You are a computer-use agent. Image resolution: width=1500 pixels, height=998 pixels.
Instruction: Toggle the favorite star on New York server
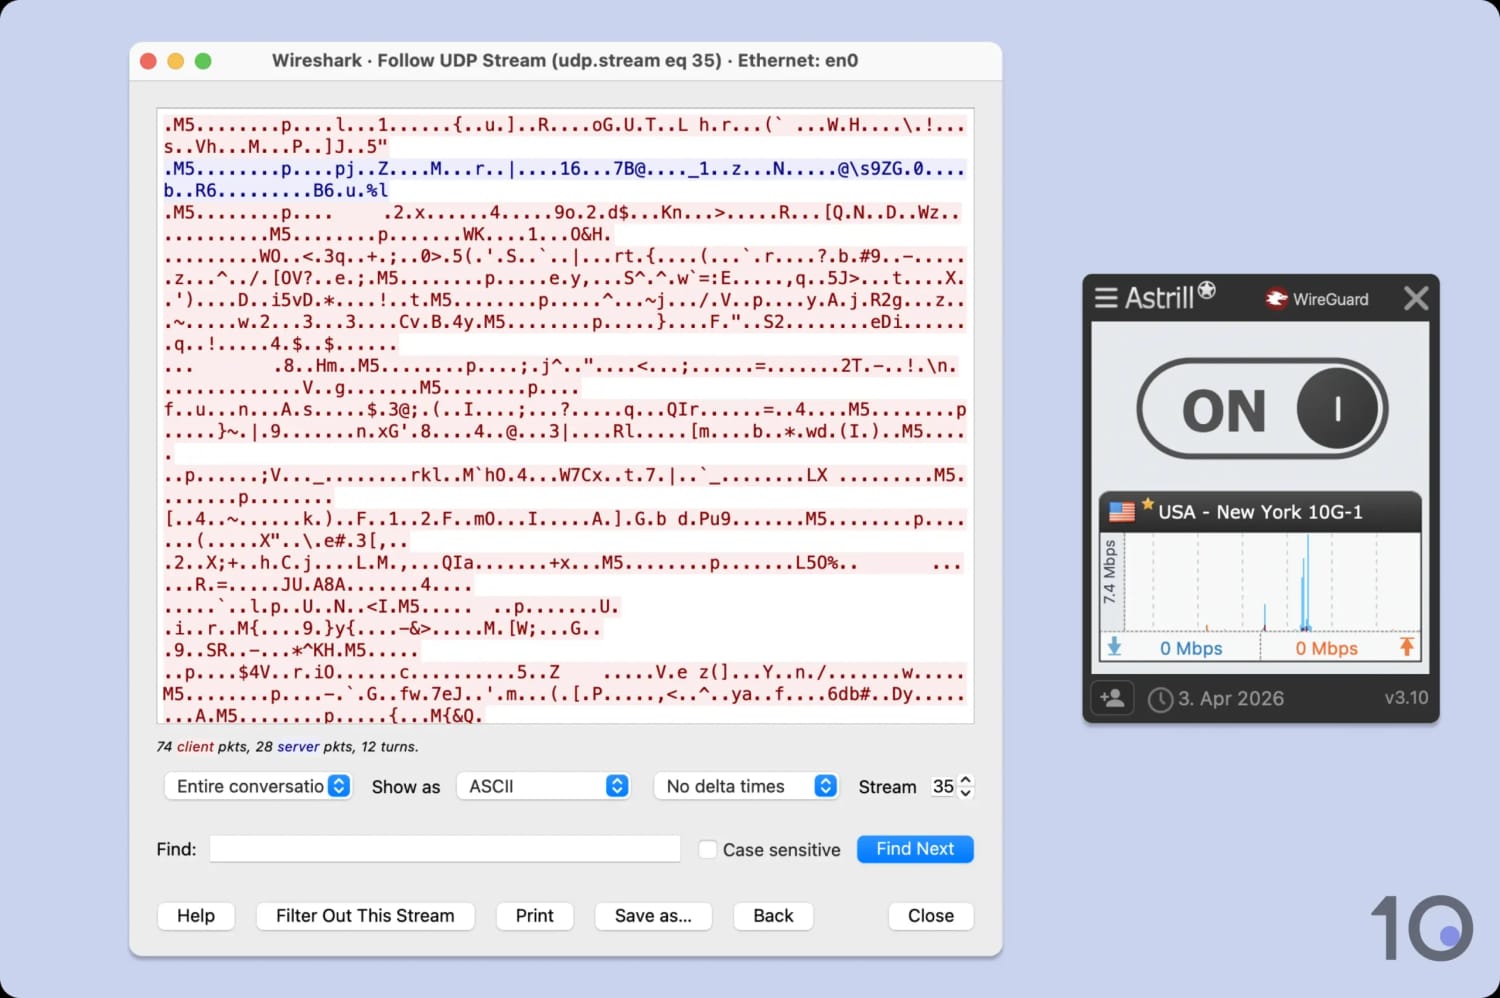[1145, 505]
